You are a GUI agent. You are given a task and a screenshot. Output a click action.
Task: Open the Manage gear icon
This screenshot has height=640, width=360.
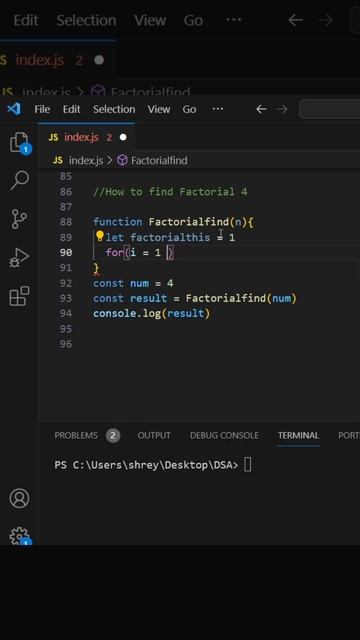20,536
